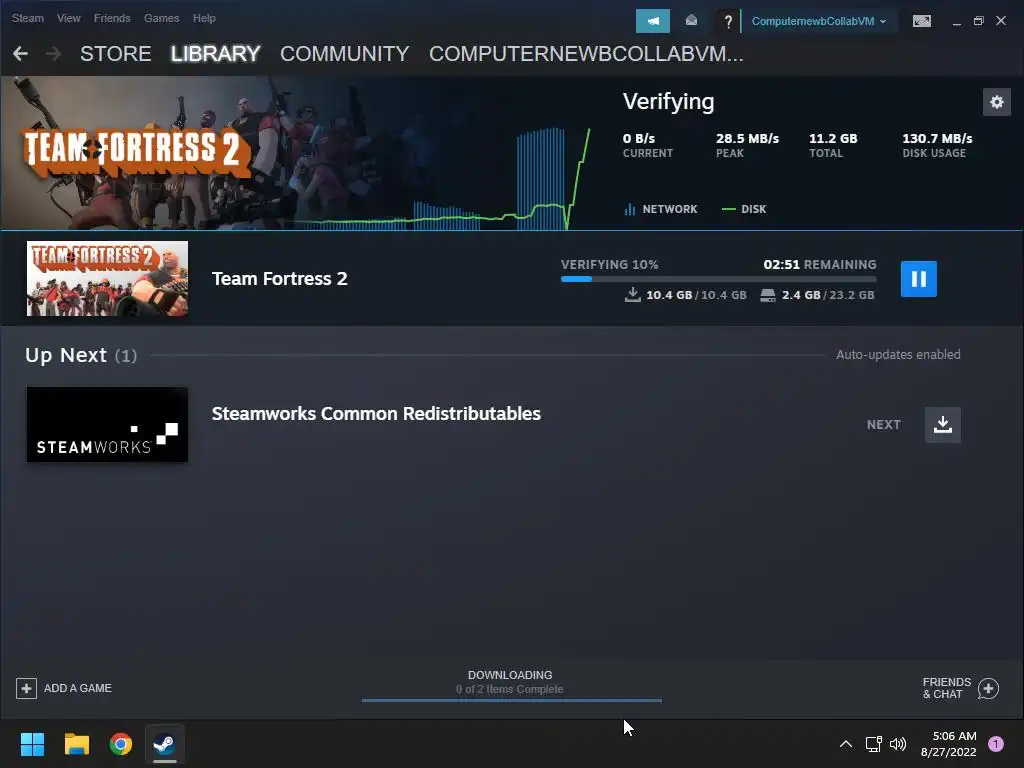The image size is (1024, 768).
Task: Click the question mark help icon
Action: 728,22
